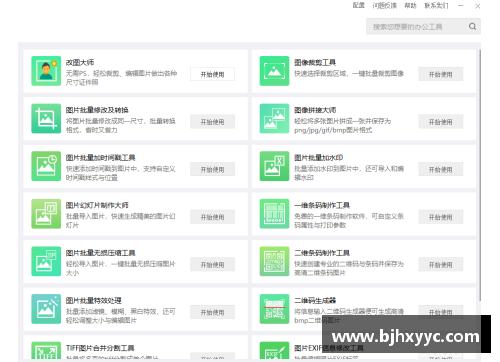Select the 图片批量加时间戳工具 title
Screen dimensions: 500x362
click(100, 158)
